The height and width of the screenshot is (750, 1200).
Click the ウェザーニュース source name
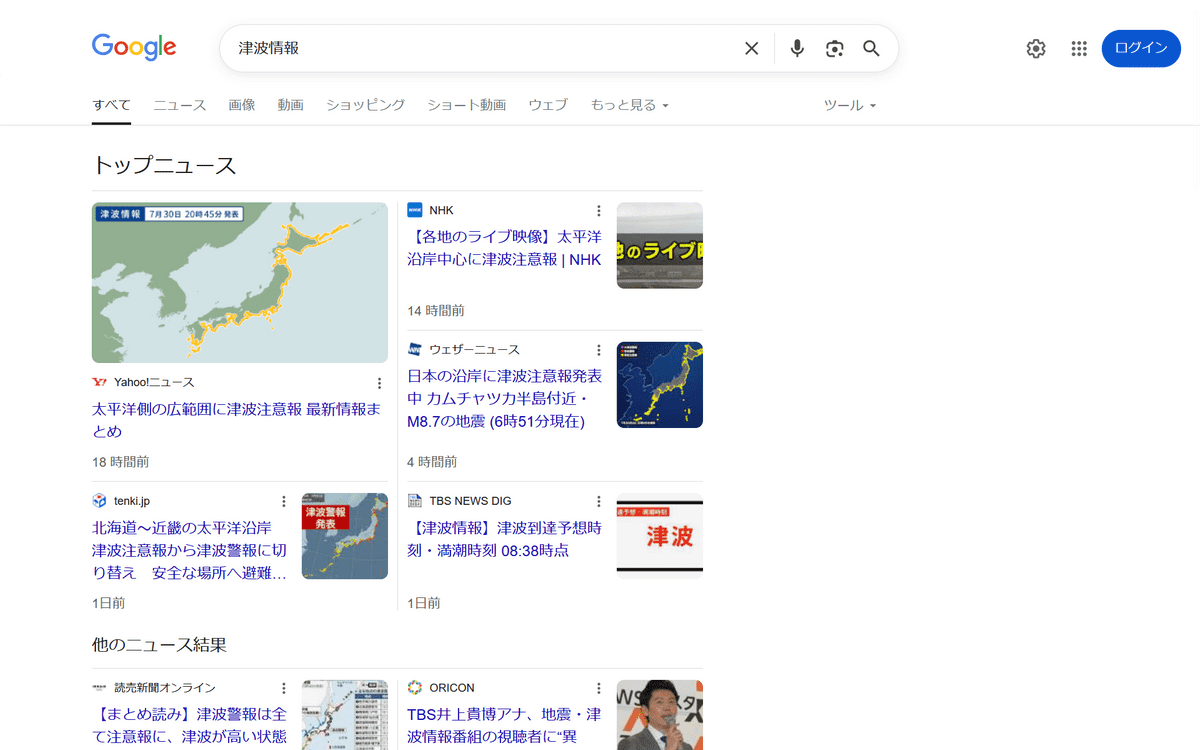(474, 350)
